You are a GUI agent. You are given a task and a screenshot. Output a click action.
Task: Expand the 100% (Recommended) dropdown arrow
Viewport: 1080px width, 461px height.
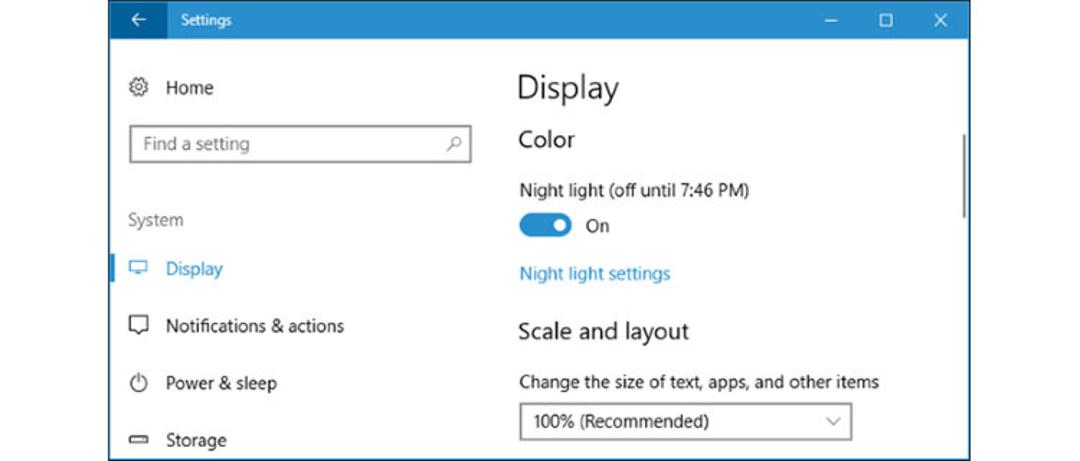click(833, 421)
